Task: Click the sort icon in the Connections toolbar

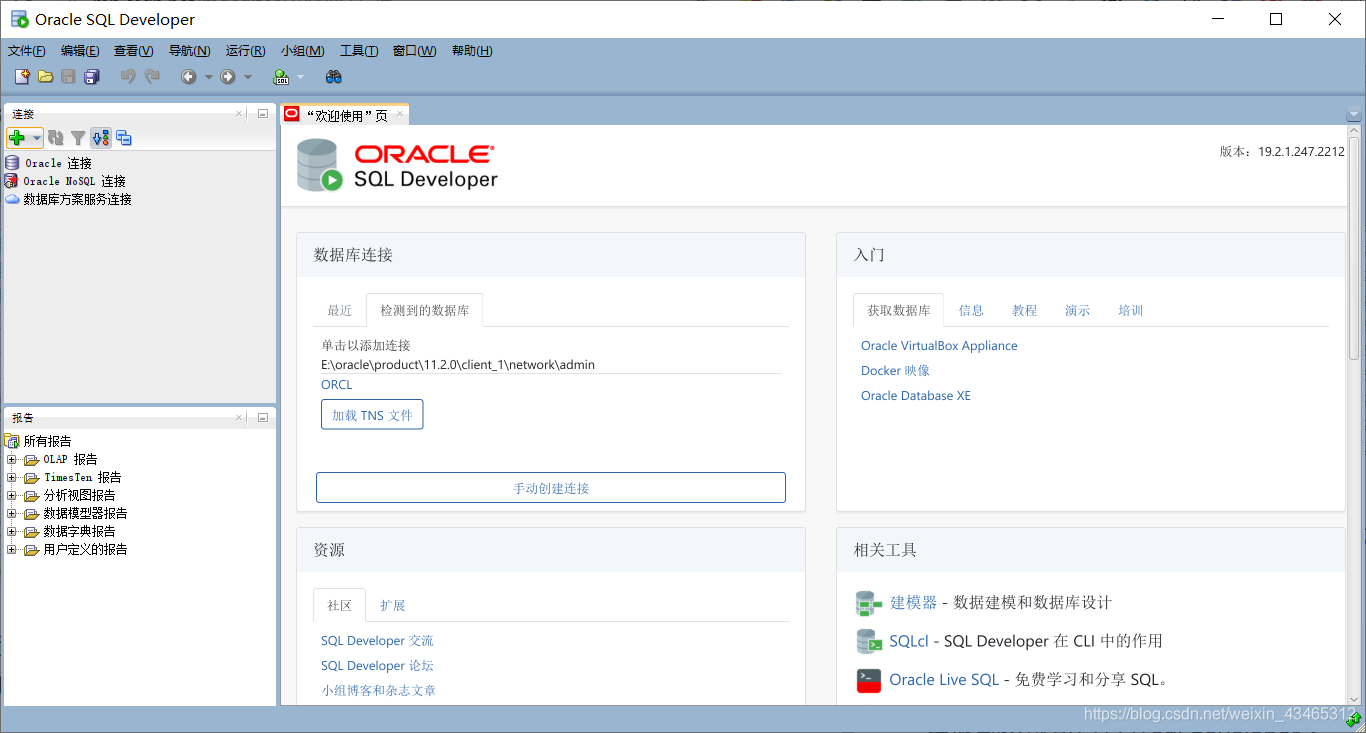Action: pyautogui.click(x=100, y=137)
